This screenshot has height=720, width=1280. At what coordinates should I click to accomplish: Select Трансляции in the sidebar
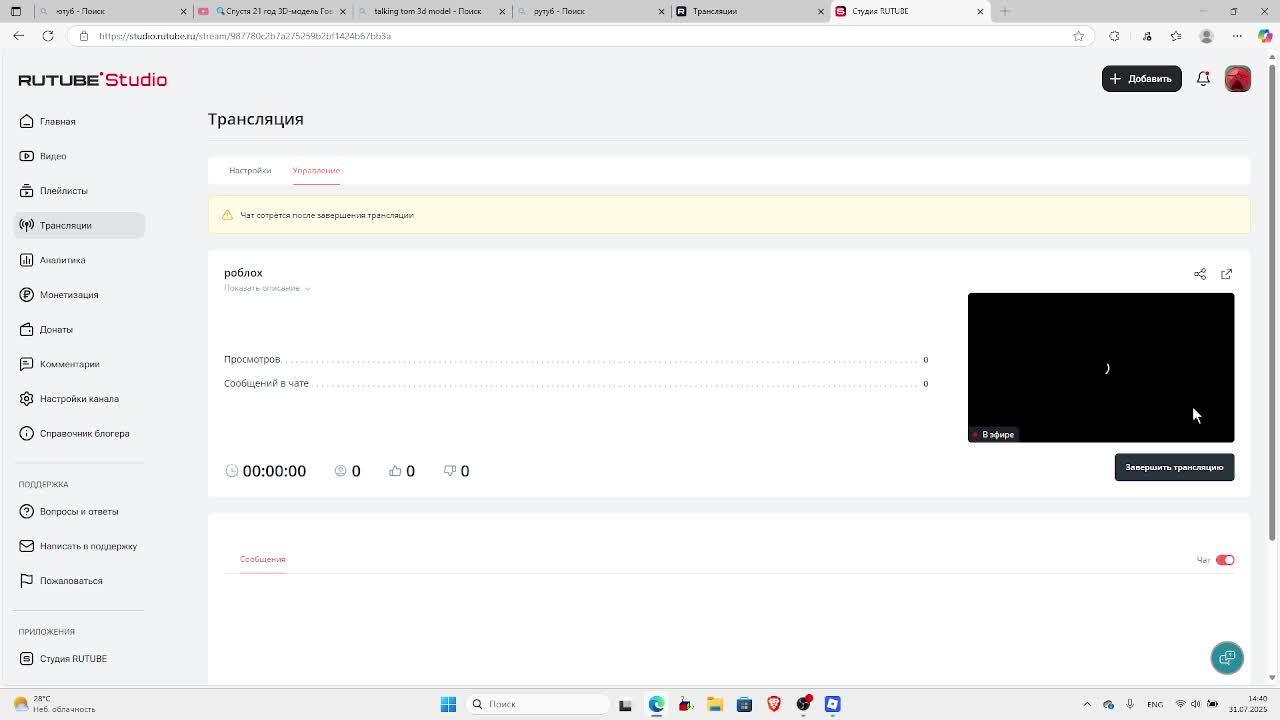[79, 225]
